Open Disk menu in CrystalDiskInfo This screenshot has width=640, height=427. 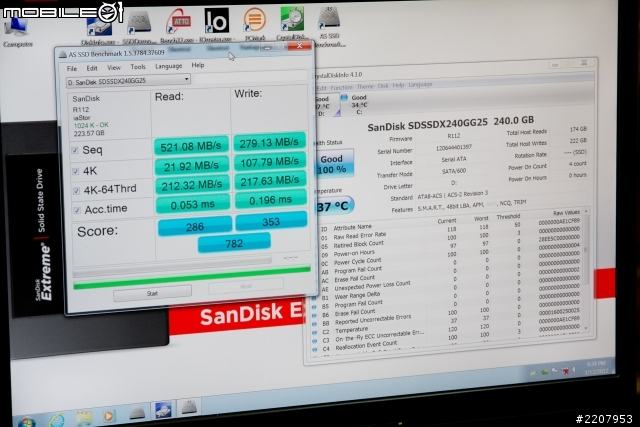pyautogui.click(x=383, y=86)
